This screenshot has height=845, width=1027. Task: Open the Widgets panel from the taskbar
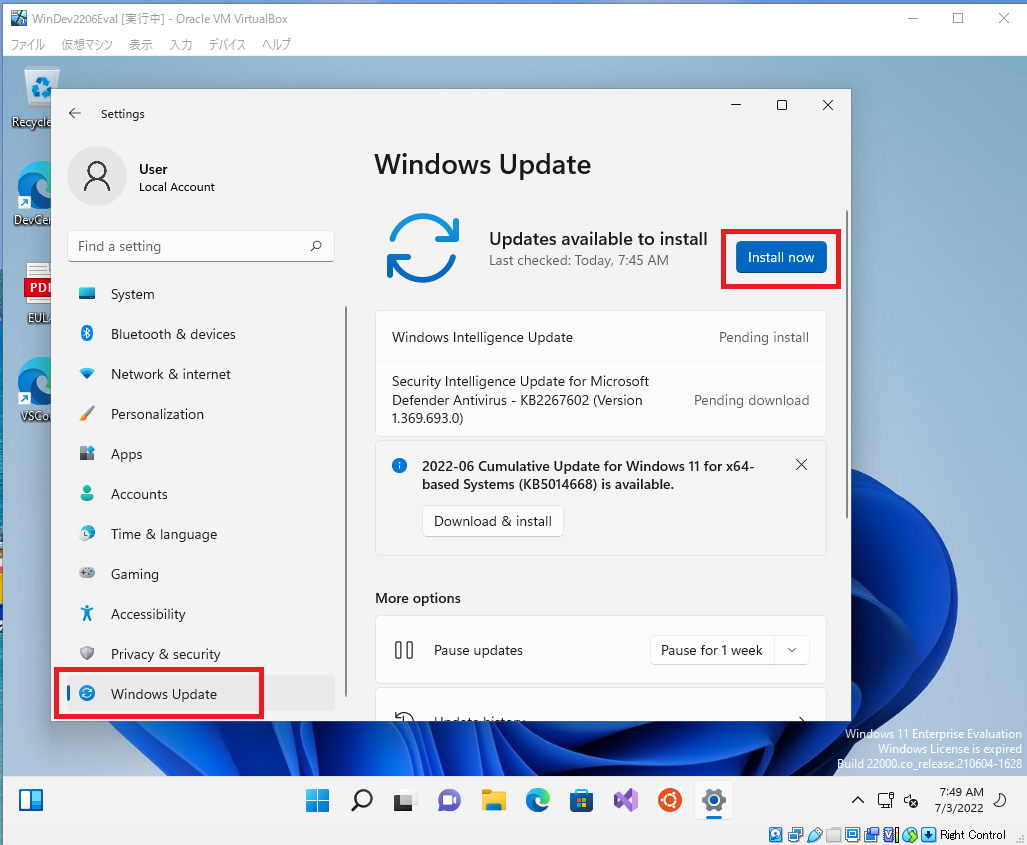tap(31, 800)
